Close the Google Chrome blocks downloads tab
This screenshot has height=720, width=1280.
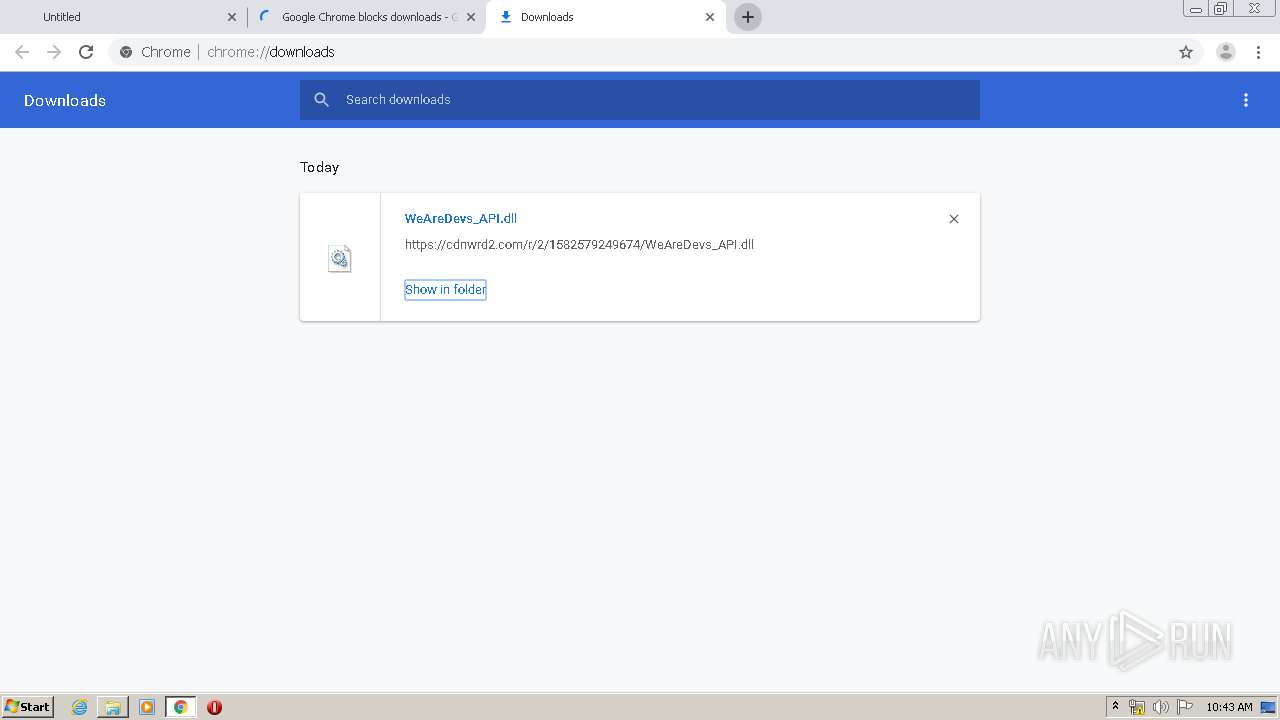pyautogui.click(x=471, y=17)
